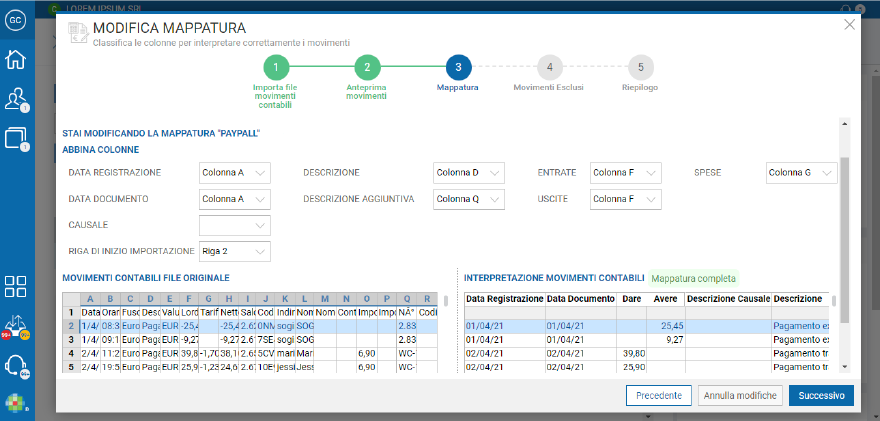Select column F header in original file

click(x=189, y=299)
